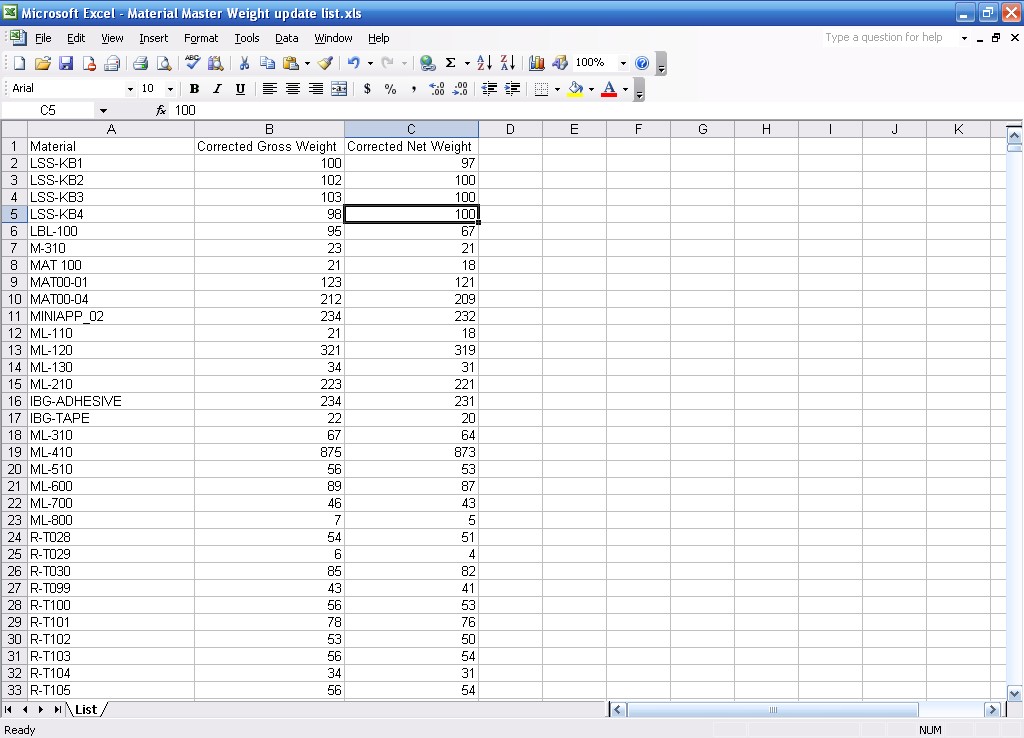1024x738 pixels.
Task: Launch the Chart Wizard icon
Action: 537,63
